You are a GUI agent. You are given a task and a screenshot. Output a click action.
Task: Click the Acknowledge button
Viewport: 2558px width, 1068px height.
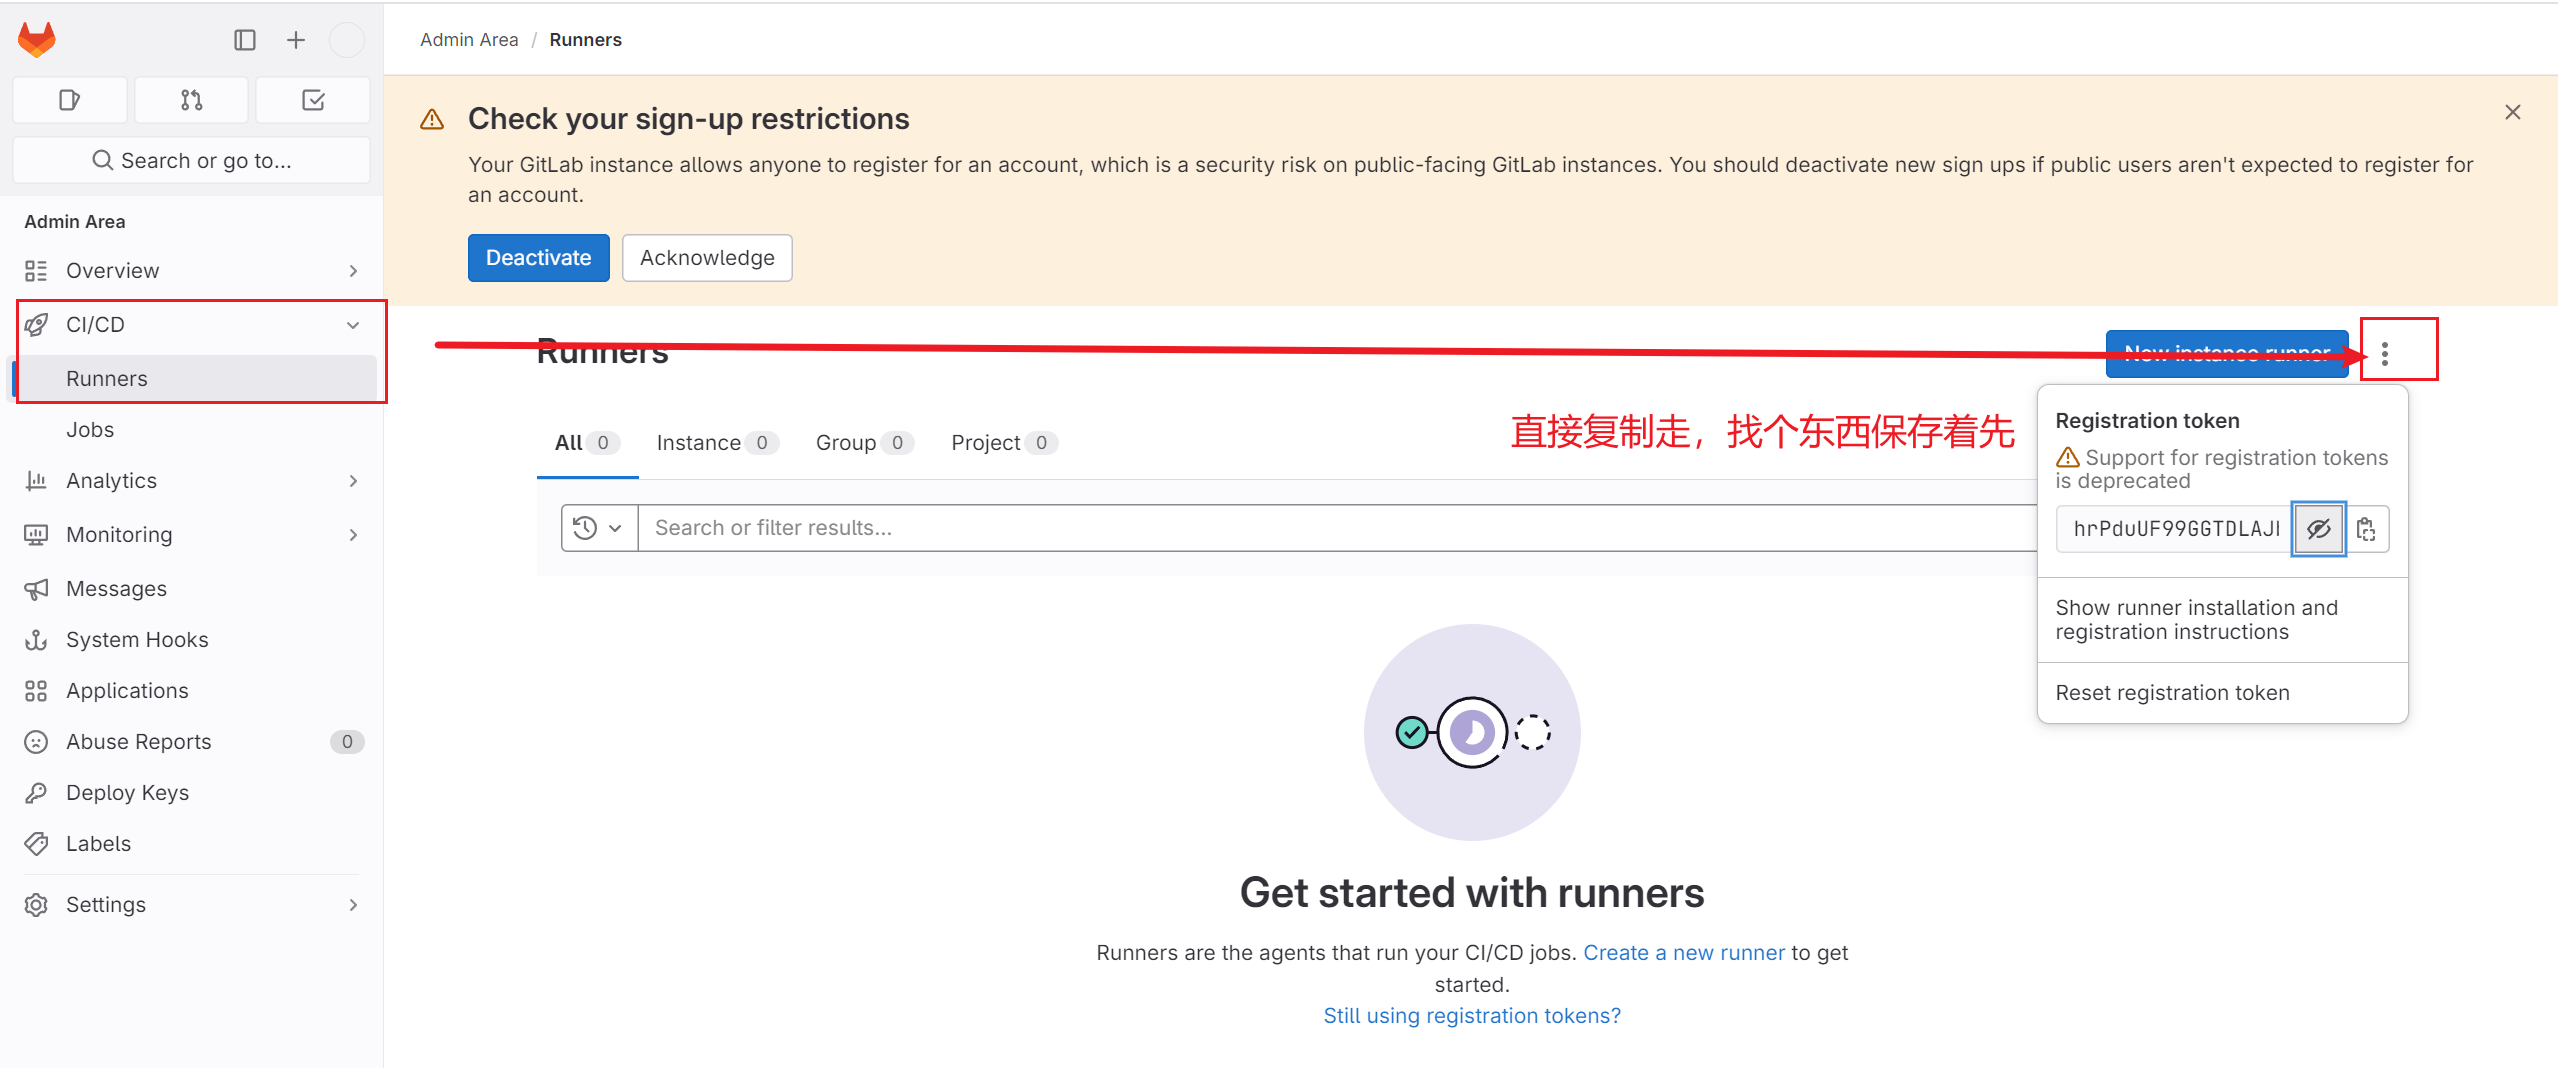pos(707,258)
